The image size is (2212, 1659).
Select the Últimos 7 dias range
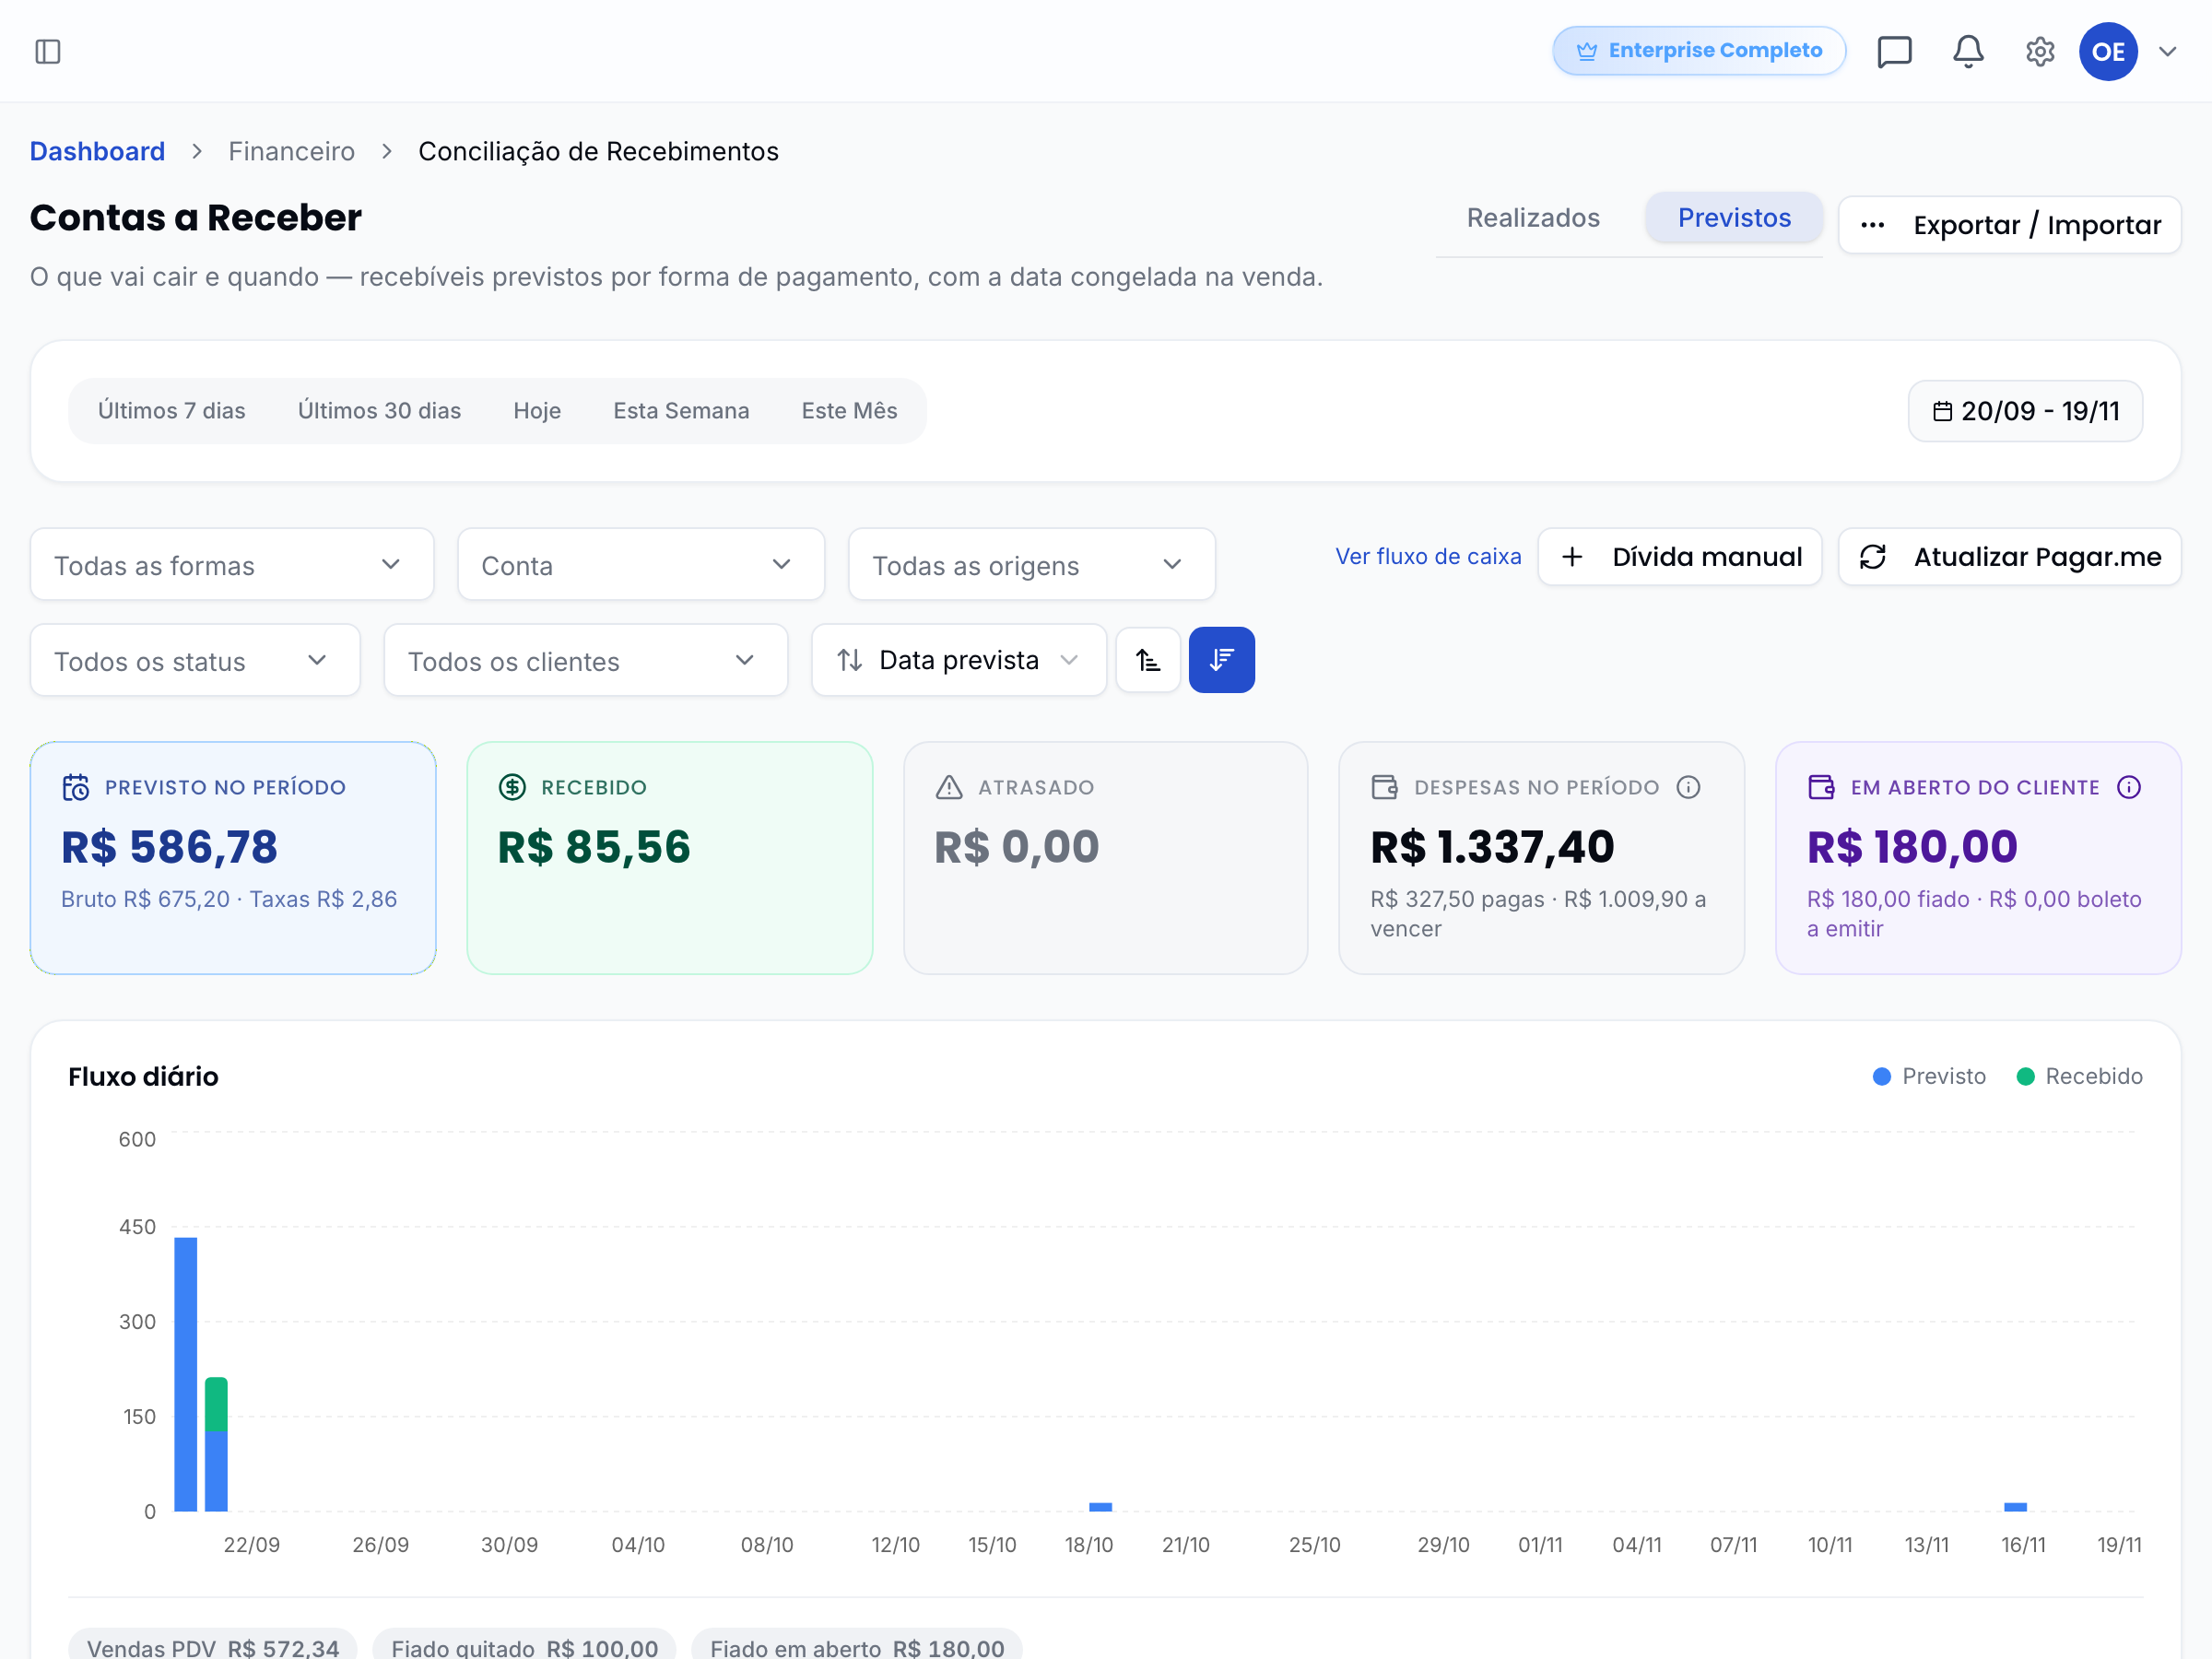click(x=171, y=411)
